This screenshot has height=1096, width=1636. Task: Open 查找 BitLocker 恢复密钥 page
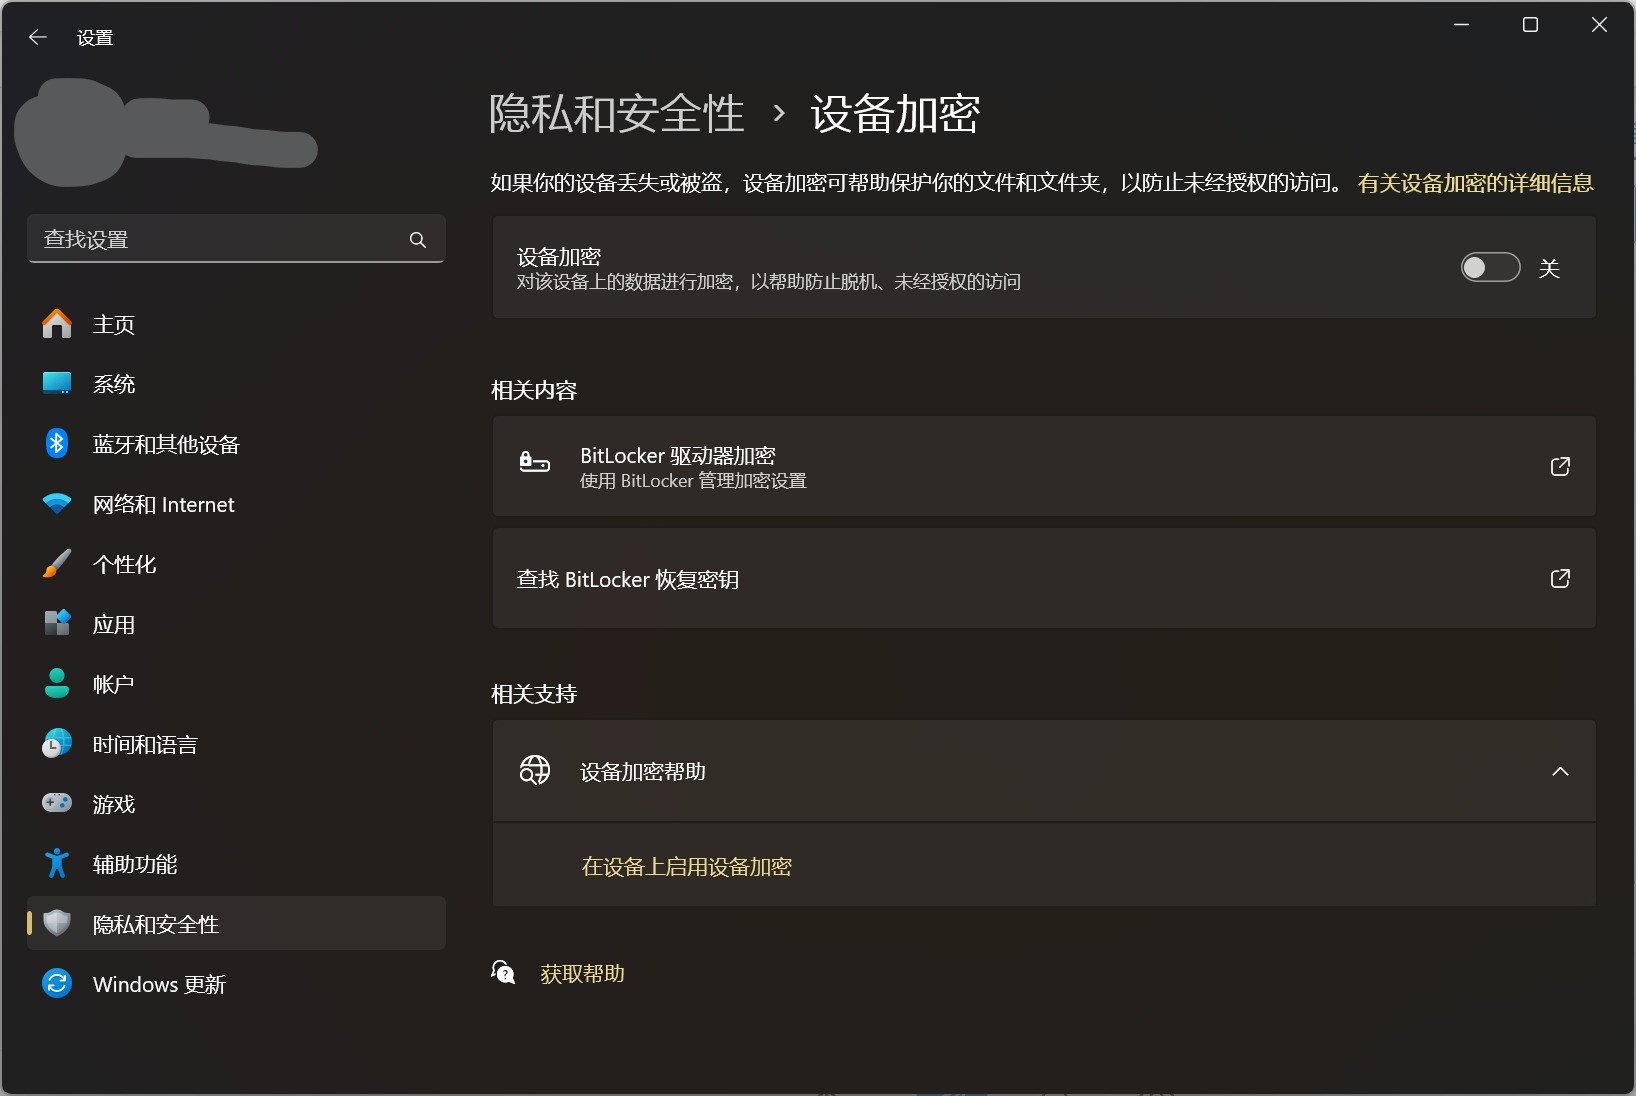pos(1044,579)
